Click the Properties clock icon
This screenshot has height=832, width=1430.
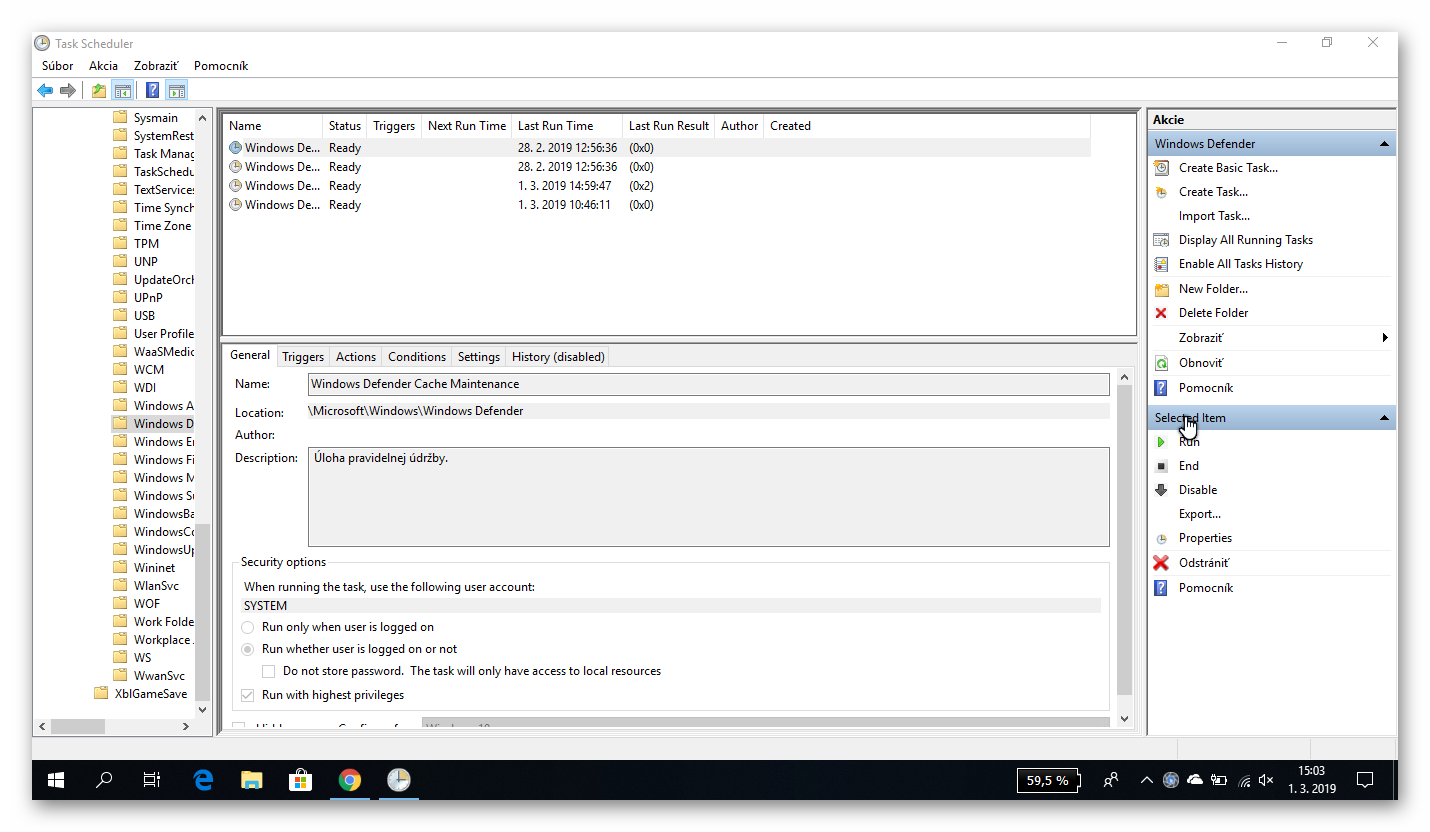point(1161,538)
